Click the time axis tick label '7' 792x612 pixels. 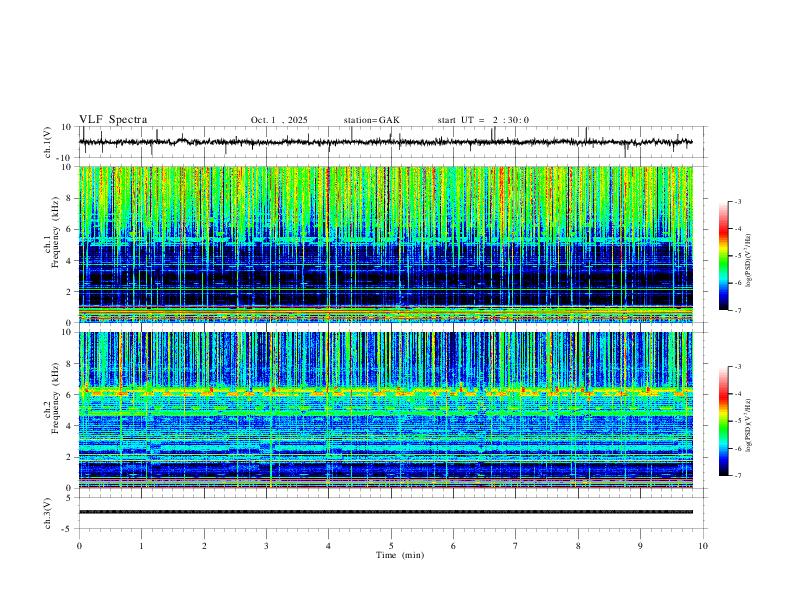point(516,546)
